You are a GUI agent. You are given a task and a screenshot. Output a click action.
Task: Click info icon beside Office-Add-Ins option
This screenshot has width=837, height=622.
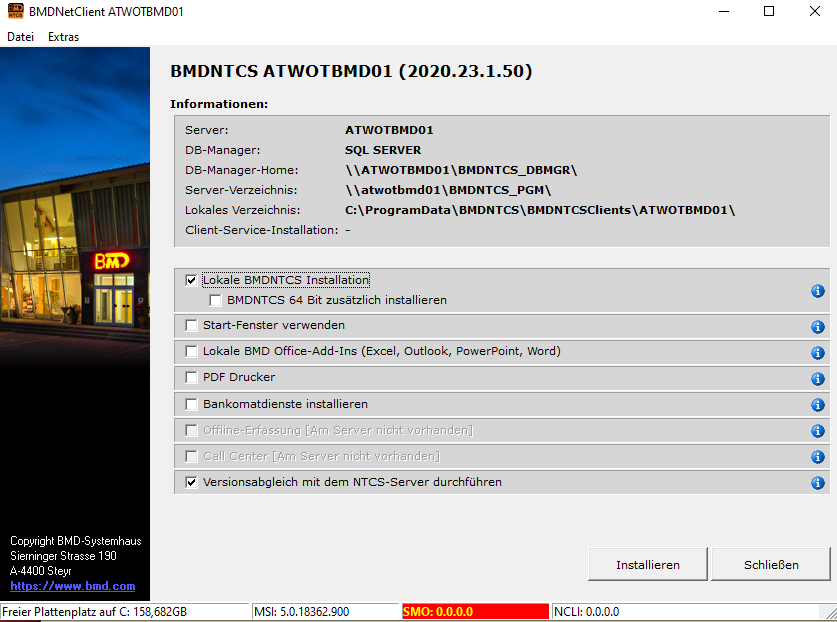(818, 353)
